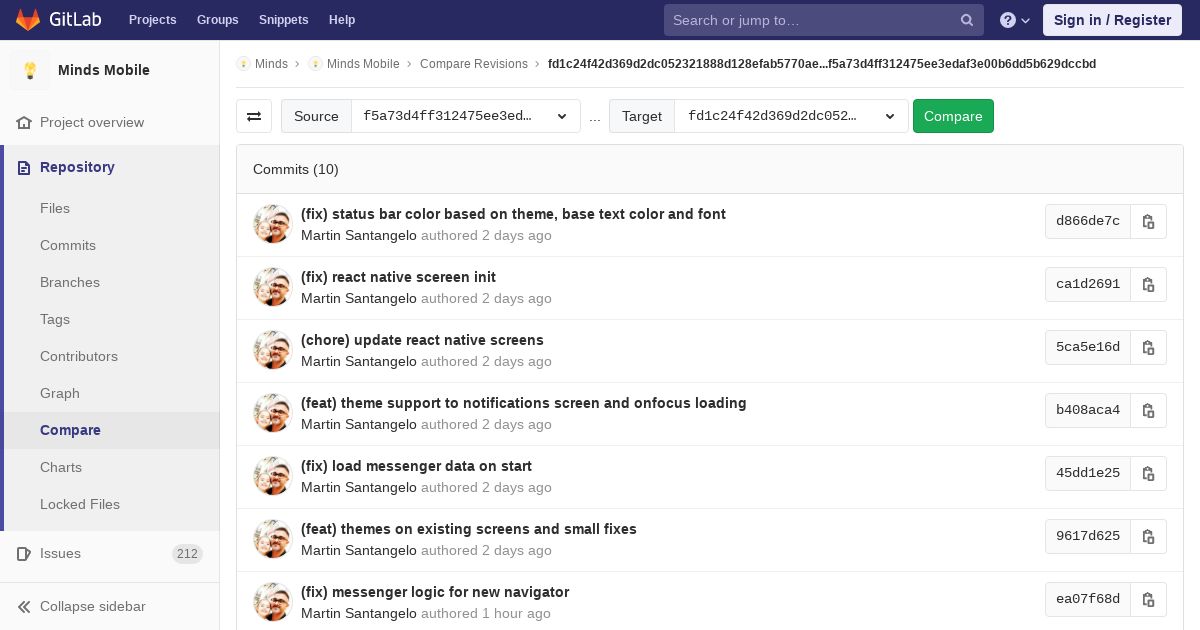
Task: Copy commit SHA b408aca4 to clipboard
Action: pos(1148,410)
